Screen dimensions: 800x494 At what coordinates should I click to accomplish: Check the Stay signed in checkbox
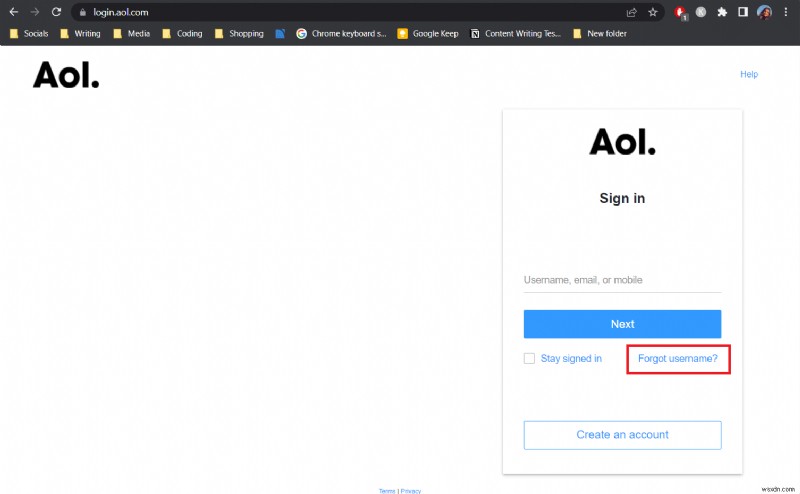click(529, 358)
